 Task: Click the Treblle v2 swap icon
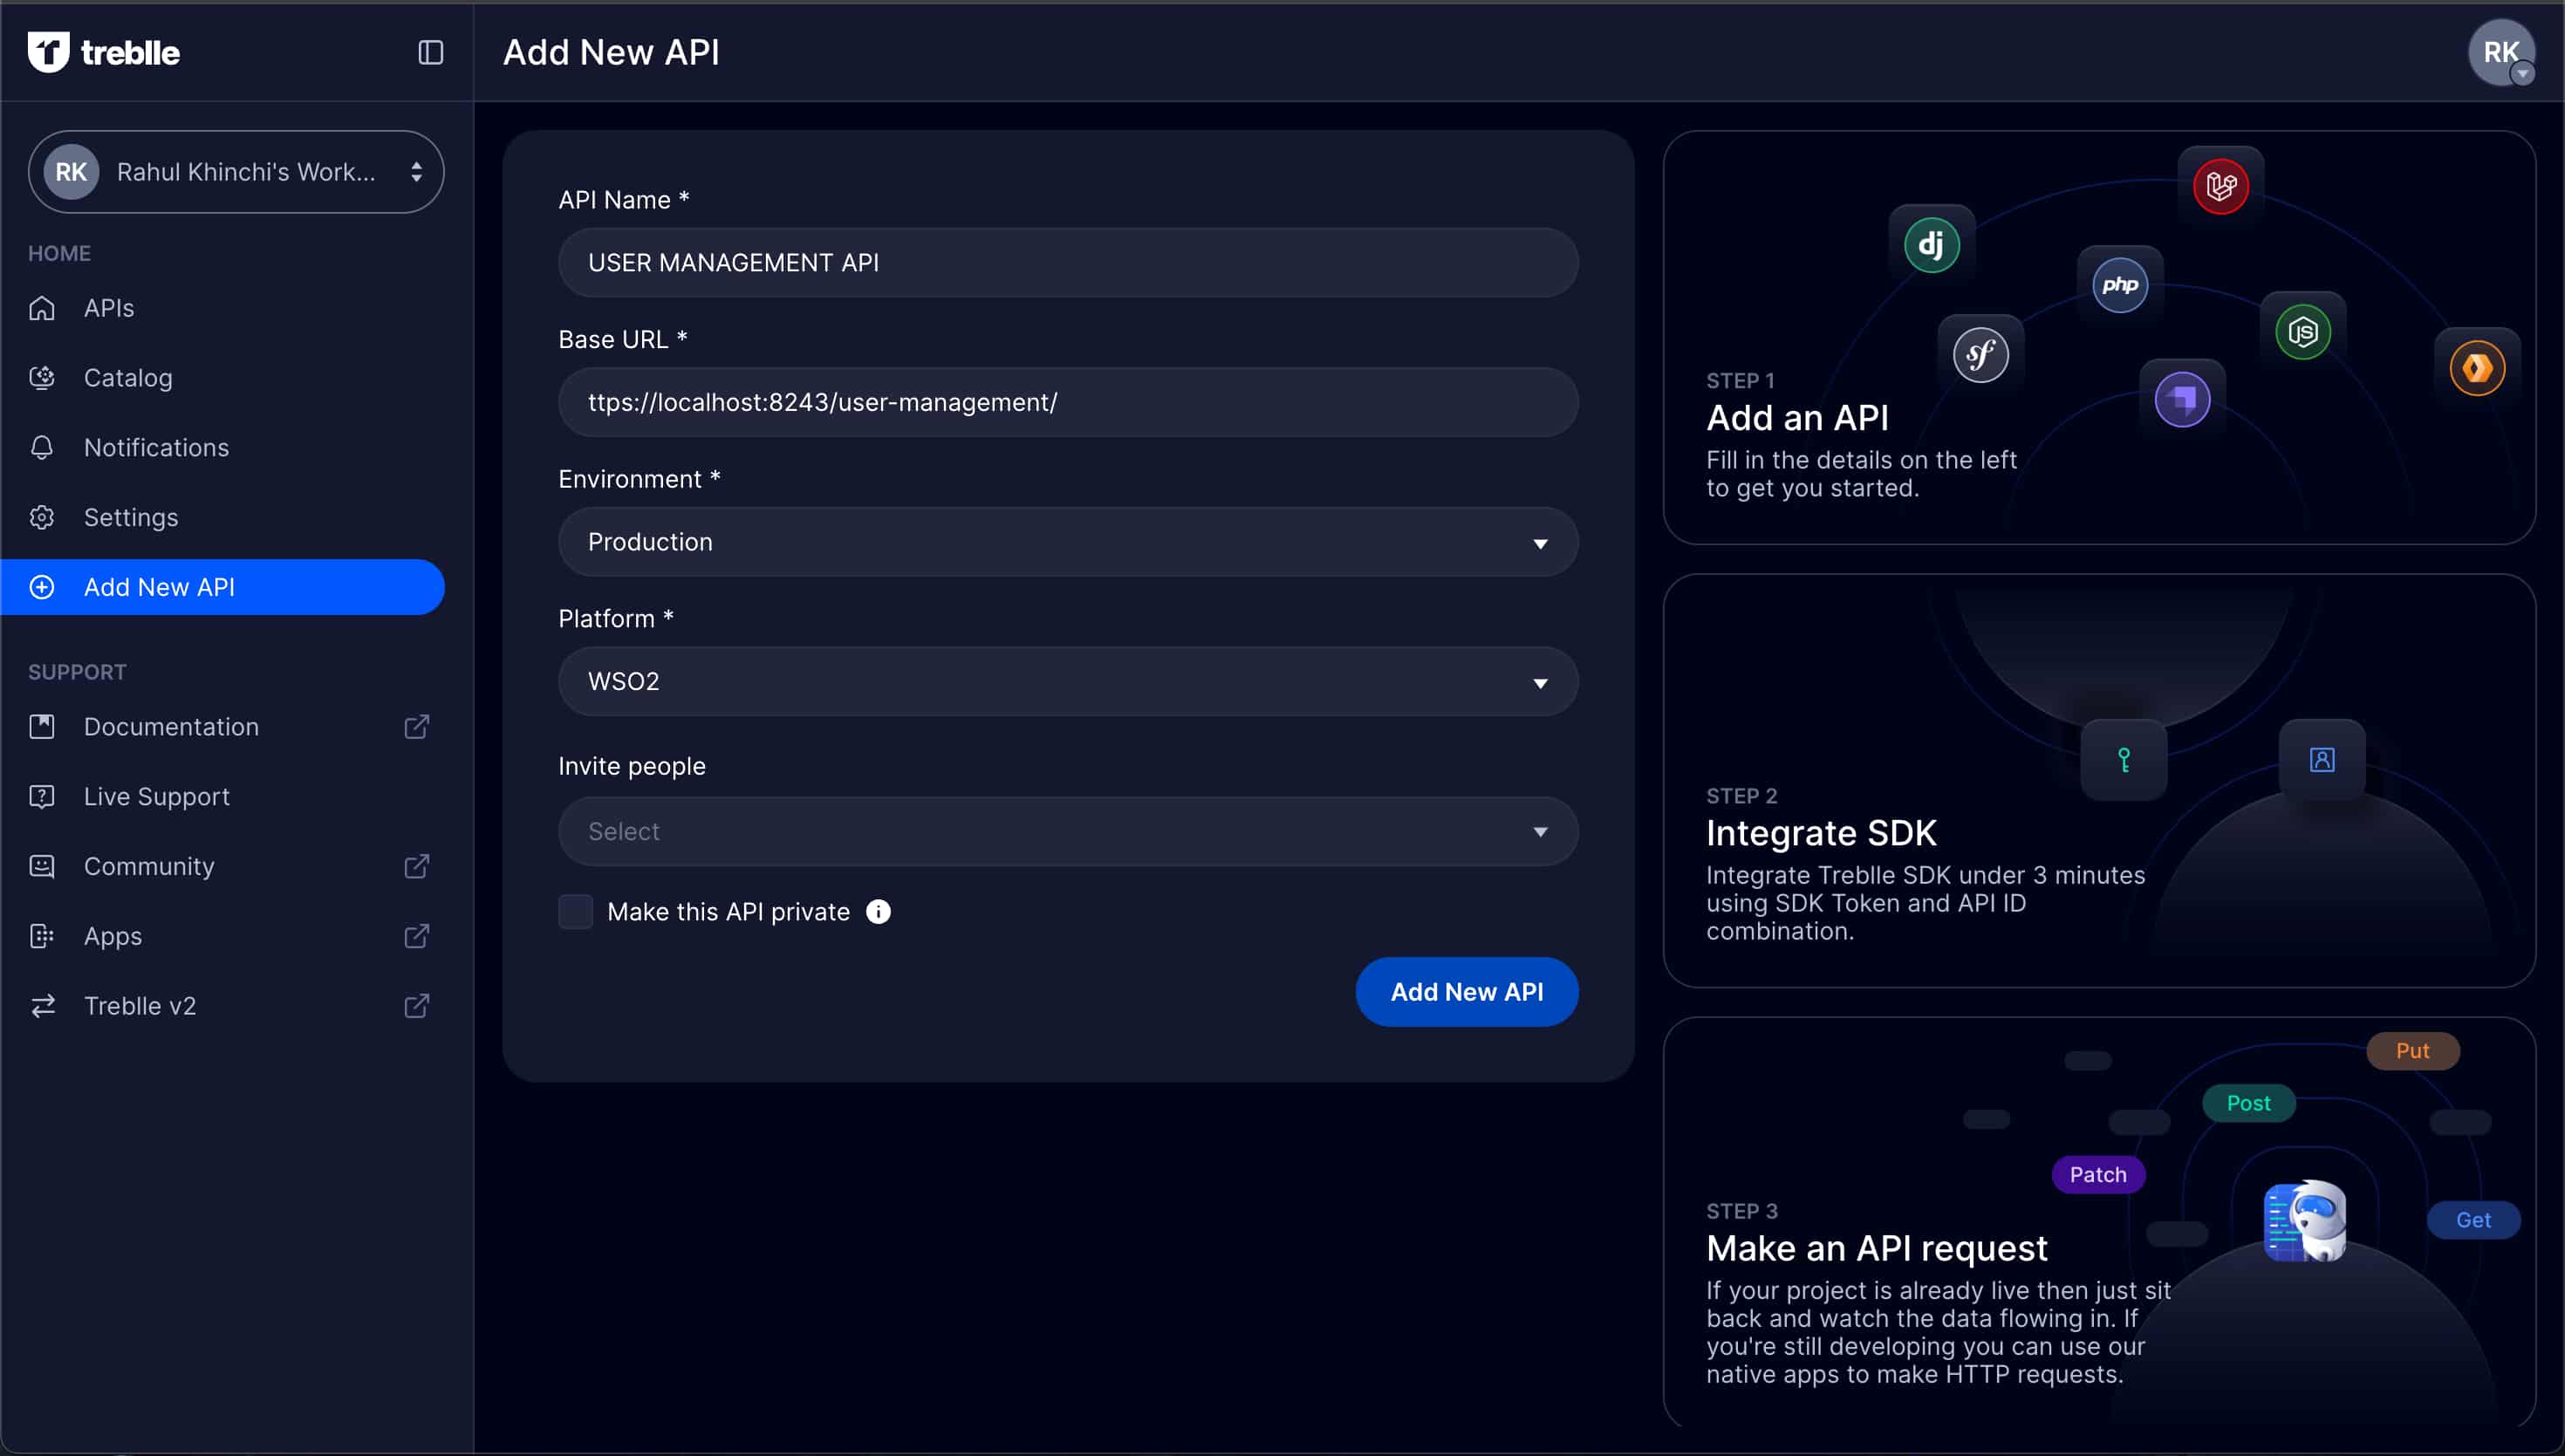[42, 1006]
